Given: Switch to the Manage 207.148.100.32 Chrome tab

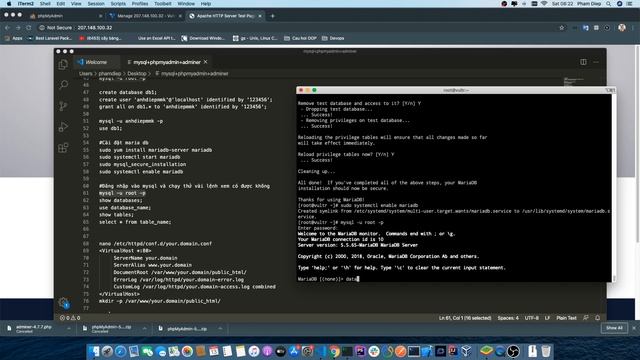Looking at the screenshot, I should coord(145,16).
